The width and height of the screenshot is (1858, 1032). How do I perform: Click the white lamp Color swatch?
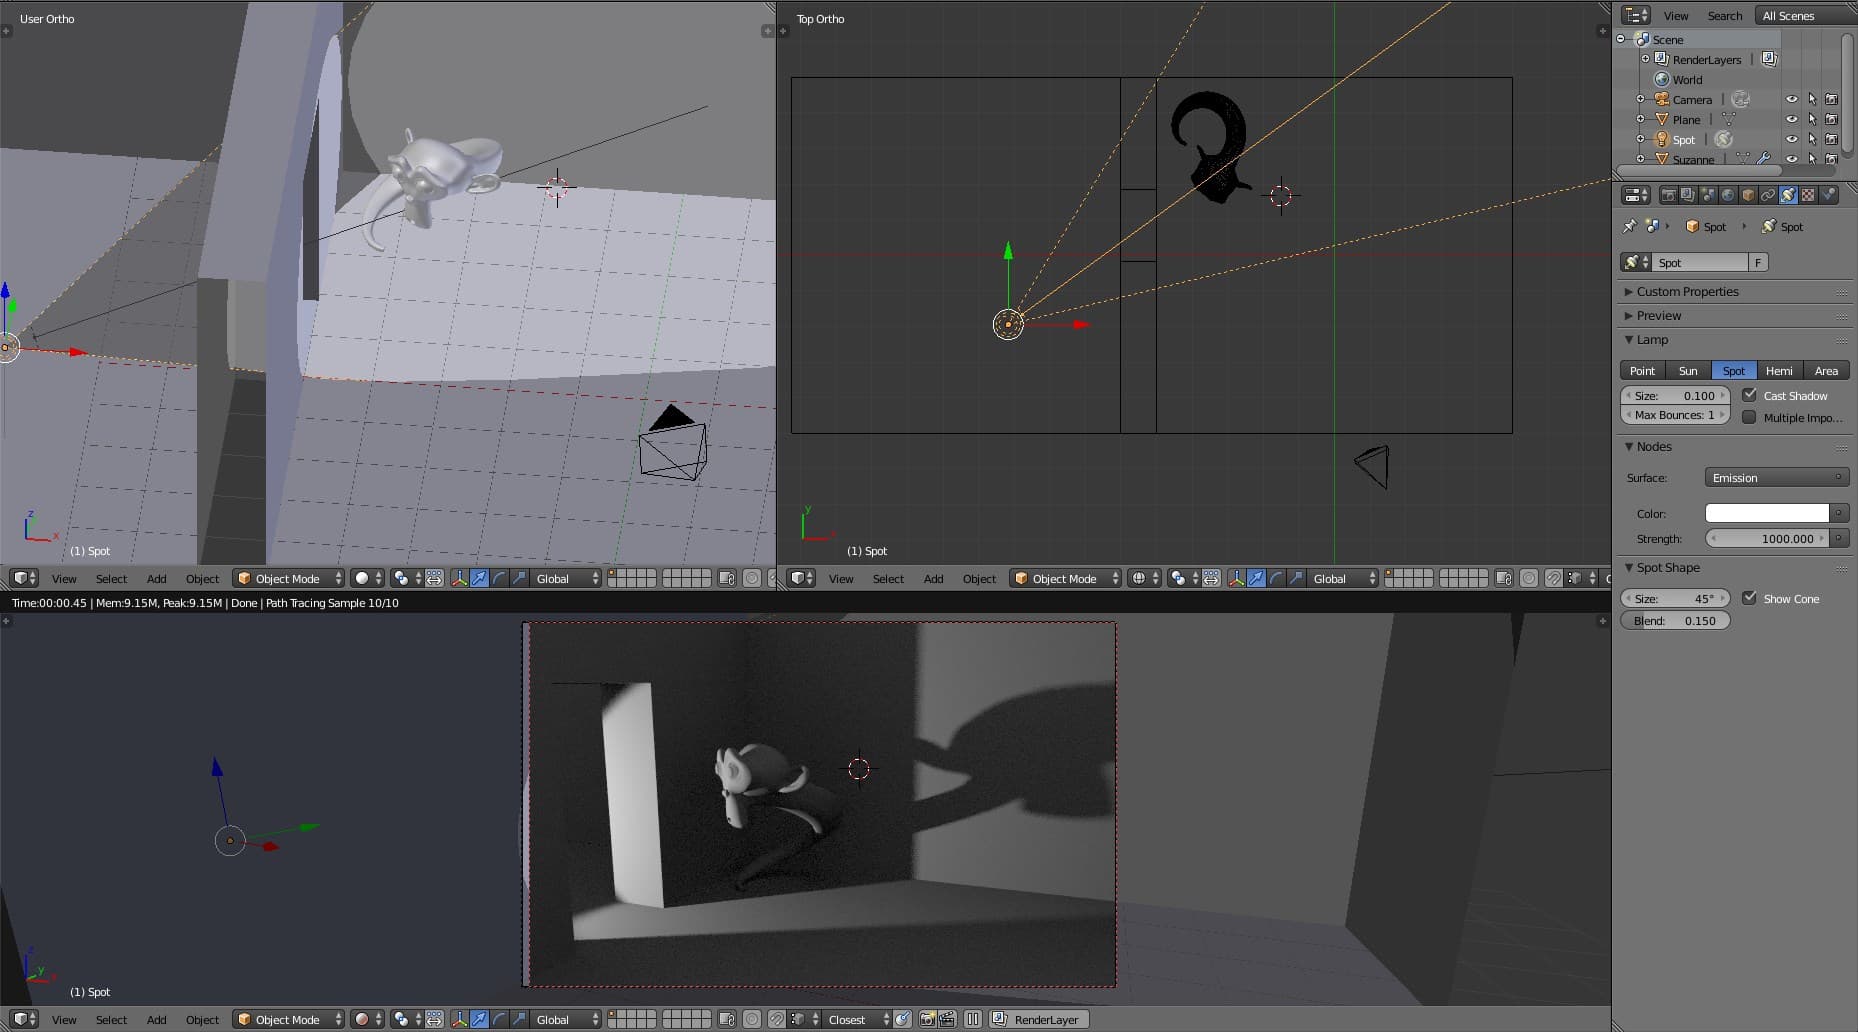1766,513
